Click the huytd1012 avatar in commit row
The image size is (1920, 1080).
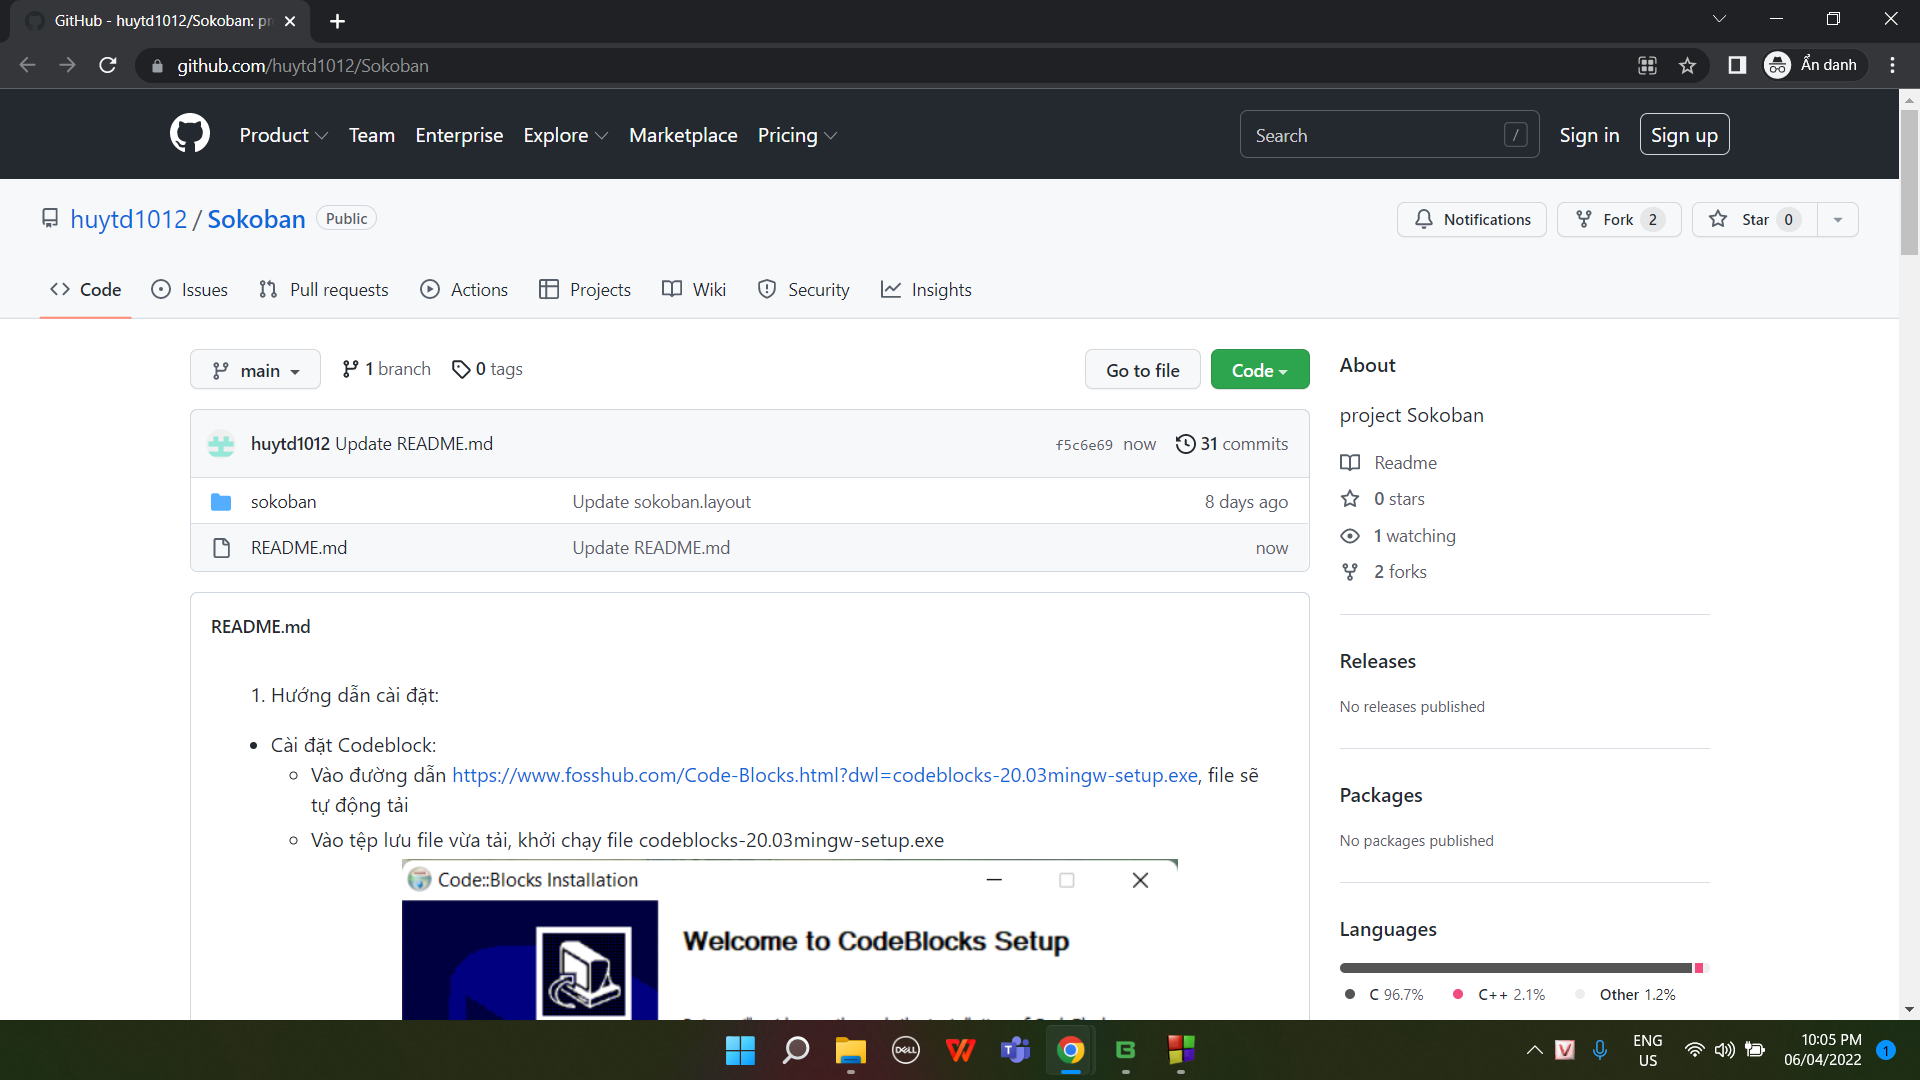(x=221, y=444)
